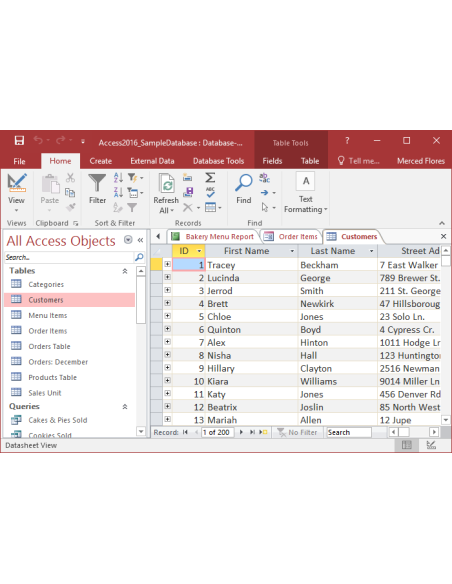The height and width of the screenshot is (584, 452).
Task: Click the Go To arrow icon
Action: pos(264,193)
